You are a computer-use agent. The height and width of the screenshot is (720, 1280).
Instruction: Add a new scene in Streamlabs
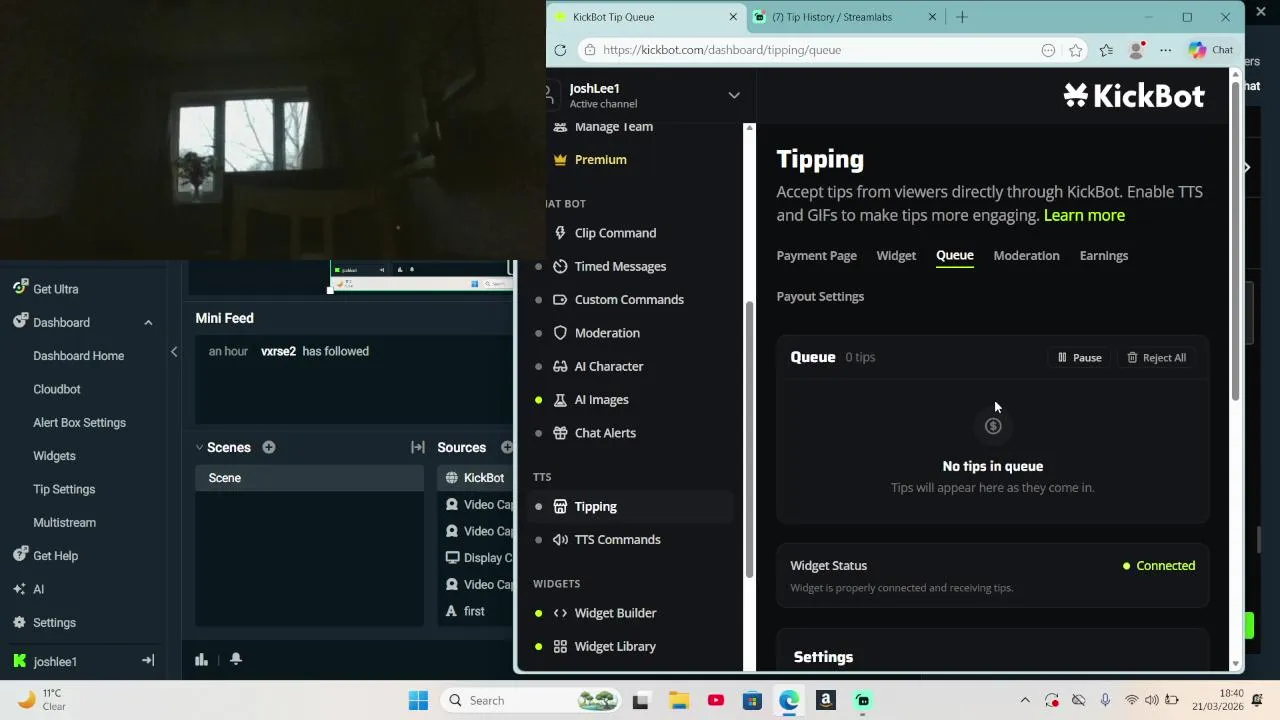click(268, 447)
